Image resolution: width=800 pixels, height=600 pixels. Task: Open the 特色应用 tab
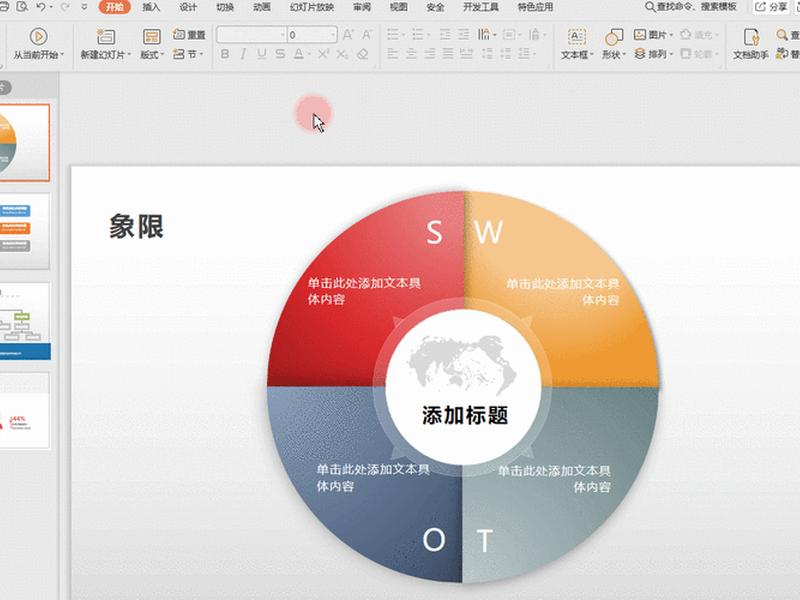click(535, 7)
